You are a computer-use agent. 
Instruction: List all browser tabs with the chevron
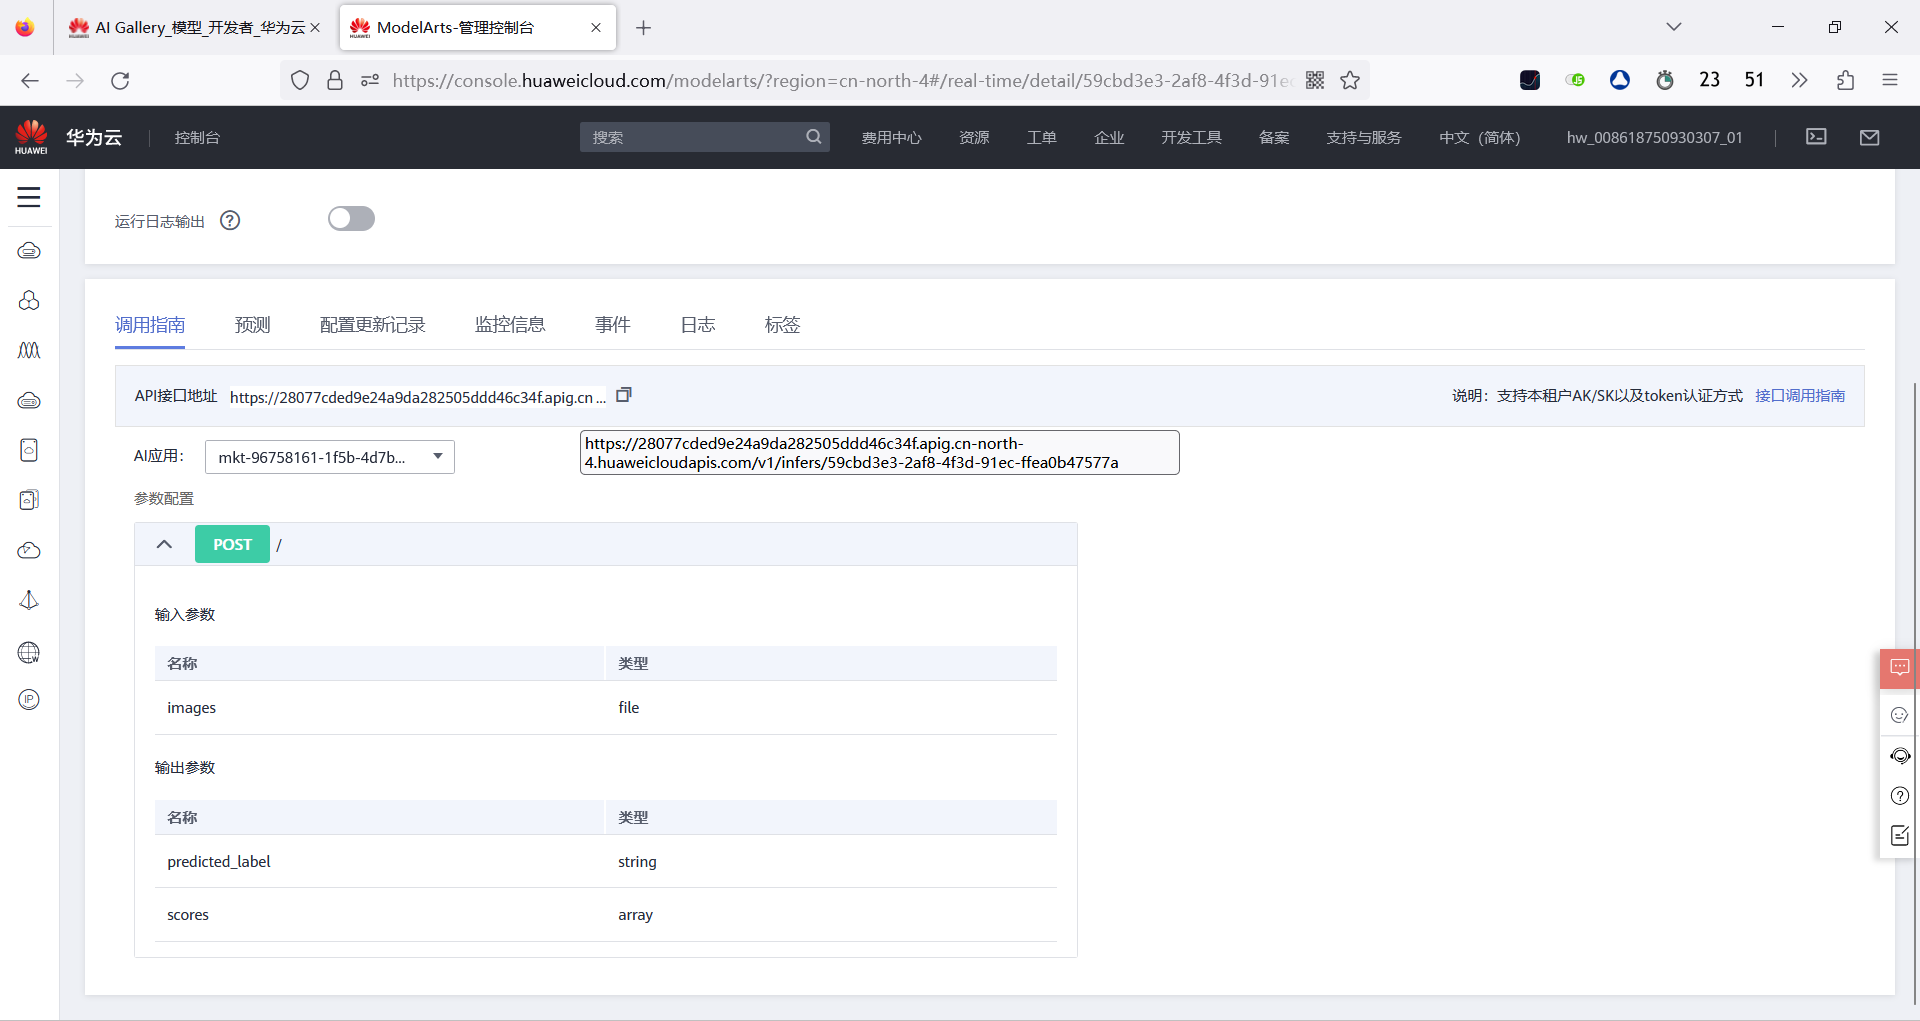click(x=1674, y=27)
